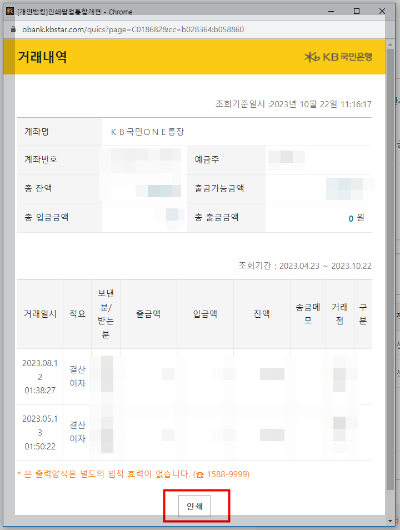The height and width of the screenshot is (530, 400).
Task: Close the Chrome popup window
Action: pyautogui.click(x=382, y=11)
